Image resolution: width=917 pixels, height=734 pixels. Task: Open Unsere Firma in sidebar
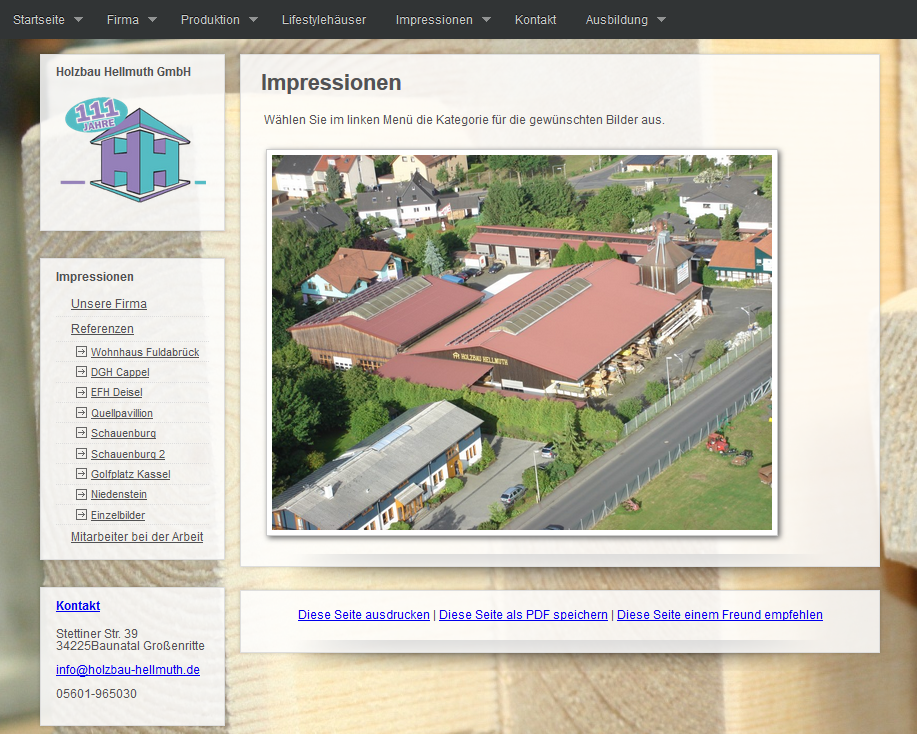109,304
